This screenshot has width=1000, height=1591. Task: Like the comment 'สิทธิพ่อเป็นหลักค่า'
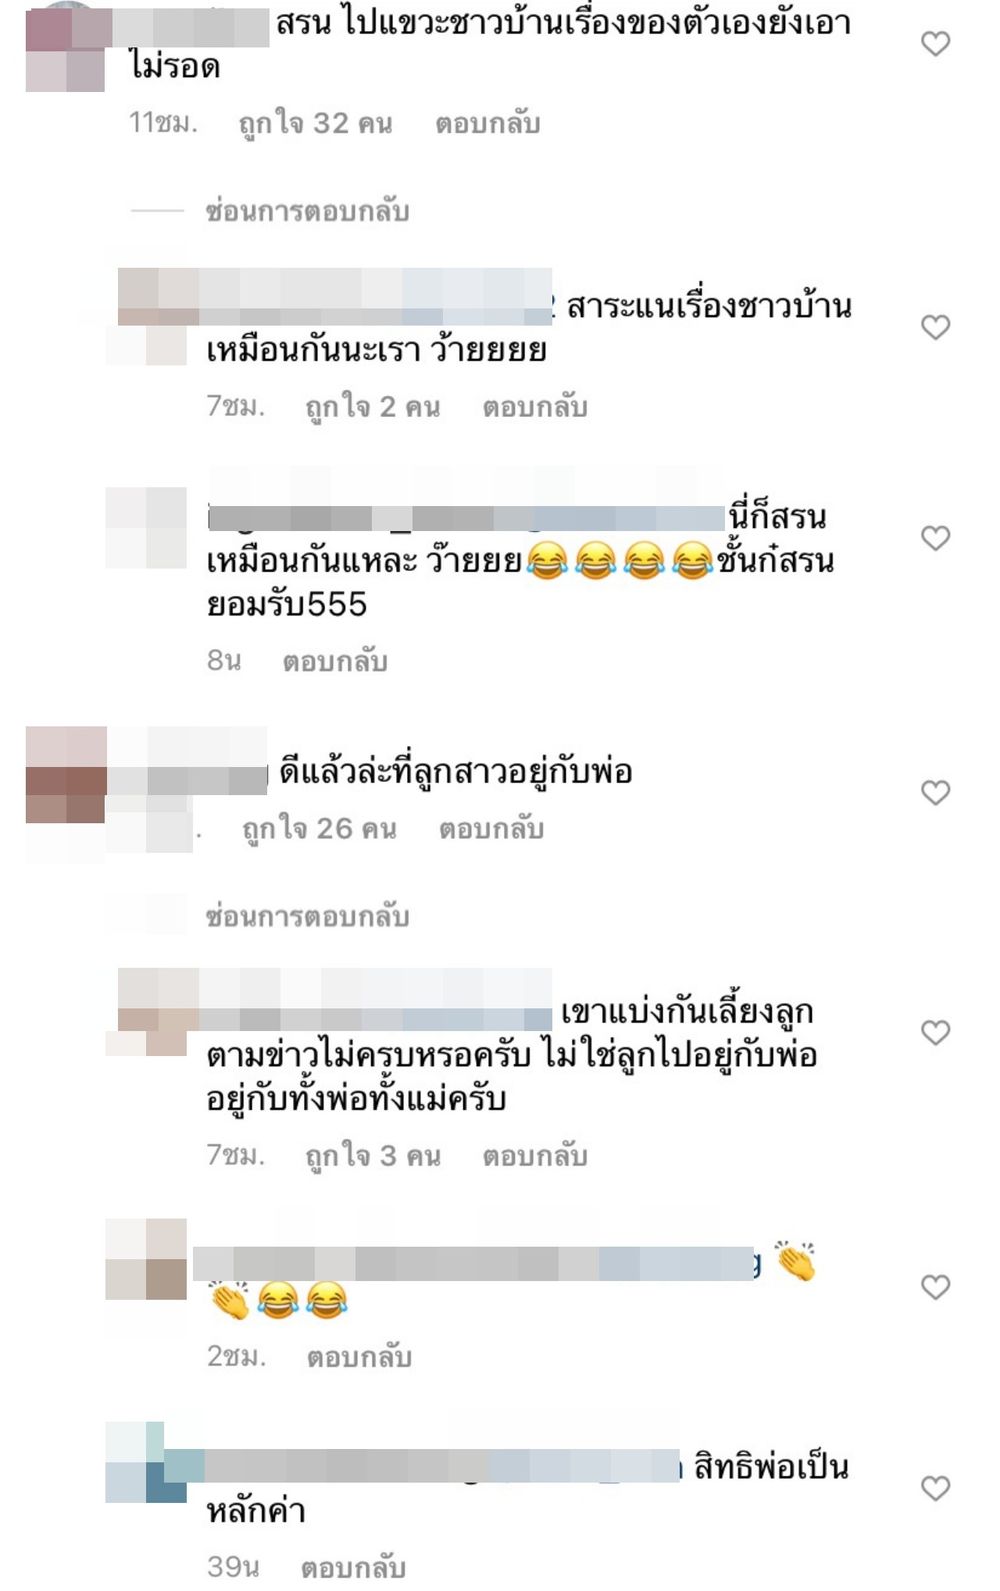935,1488
